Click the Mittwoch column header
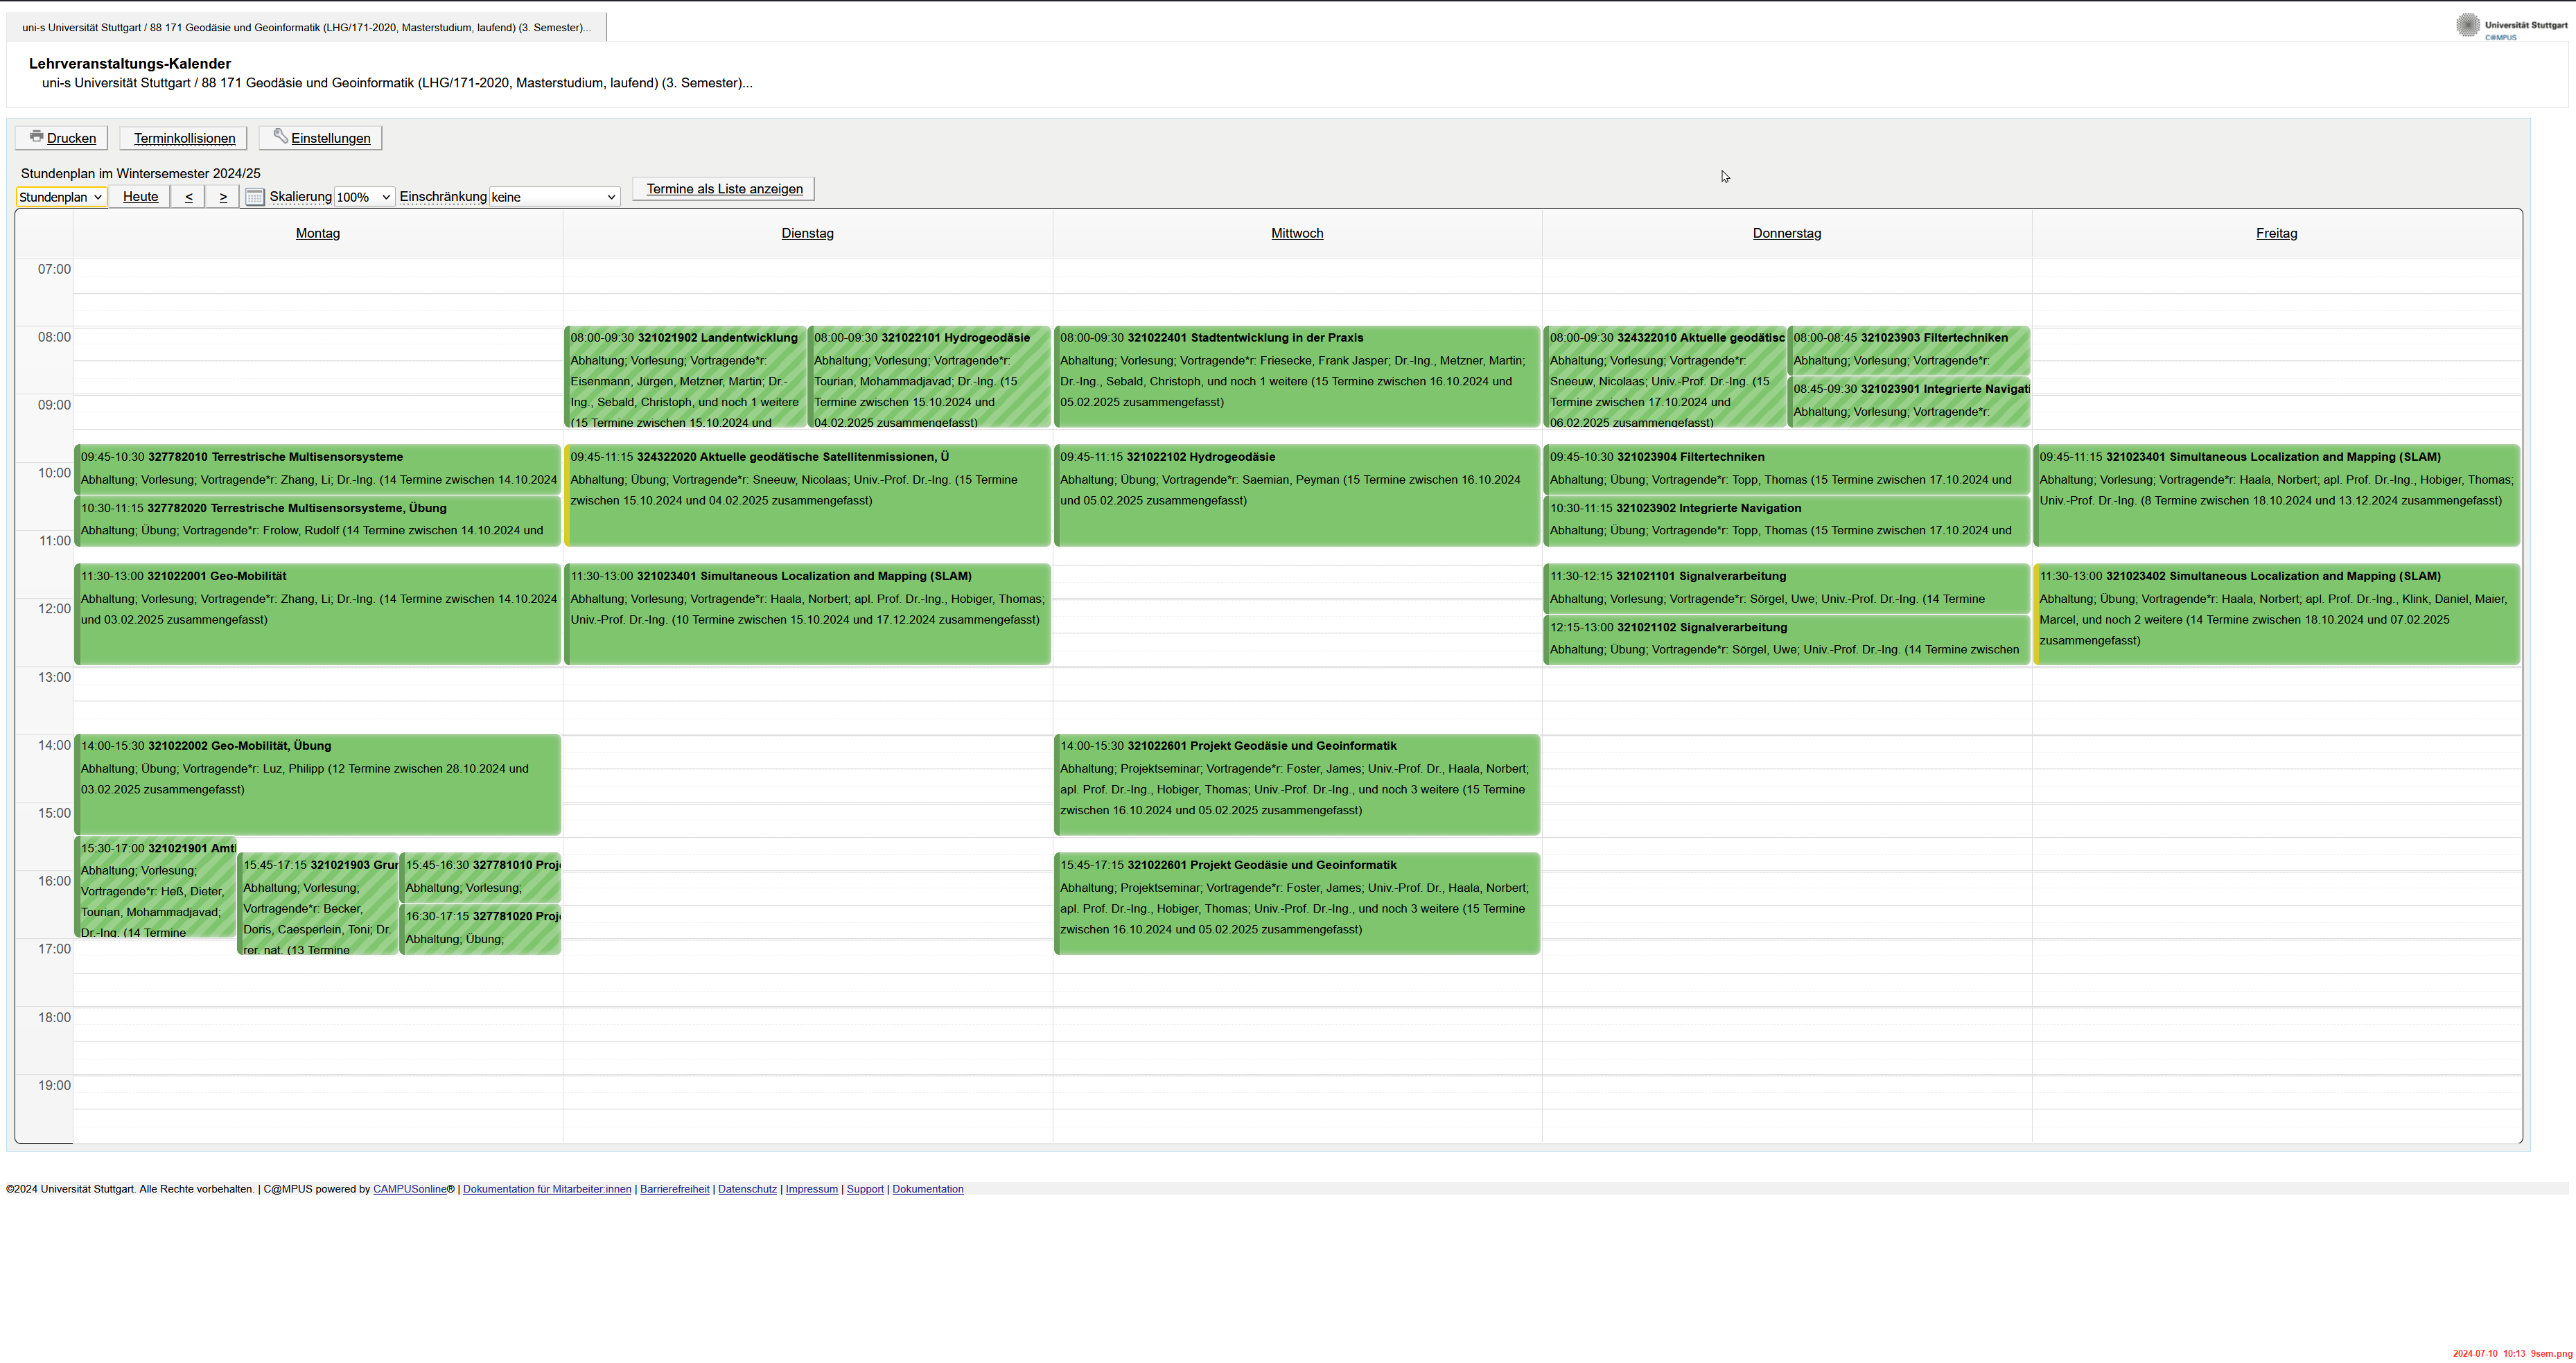 click(x=1297, y=233)
